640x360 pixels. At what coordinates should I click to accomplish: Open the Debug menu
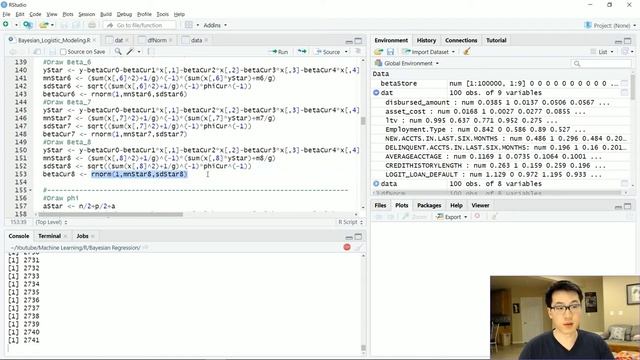pyautogui.click(x=124, y=14)
